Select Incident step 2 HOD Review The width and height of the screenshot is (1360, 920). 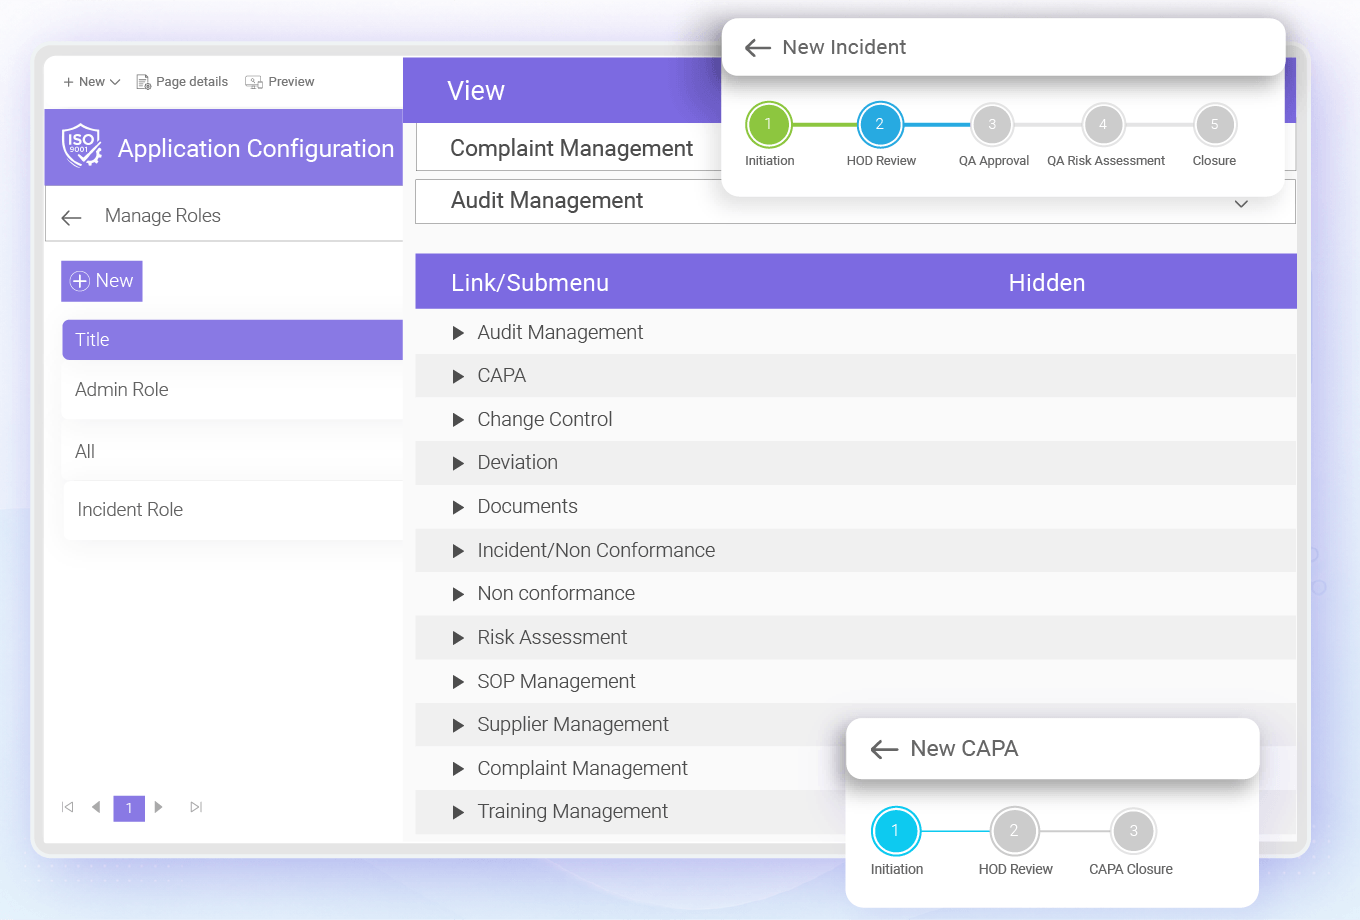[x=880, y=124]
